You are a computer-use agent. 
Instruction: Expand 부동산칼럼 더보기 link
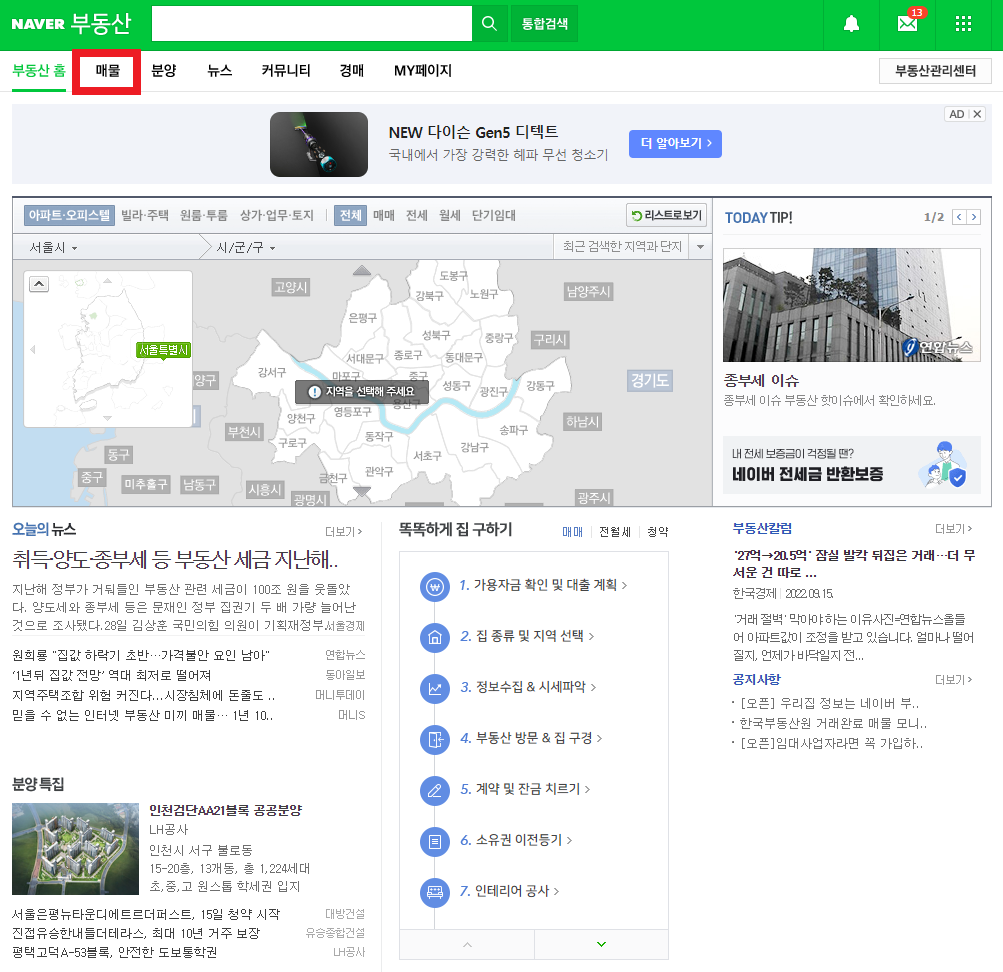[954, 529]
